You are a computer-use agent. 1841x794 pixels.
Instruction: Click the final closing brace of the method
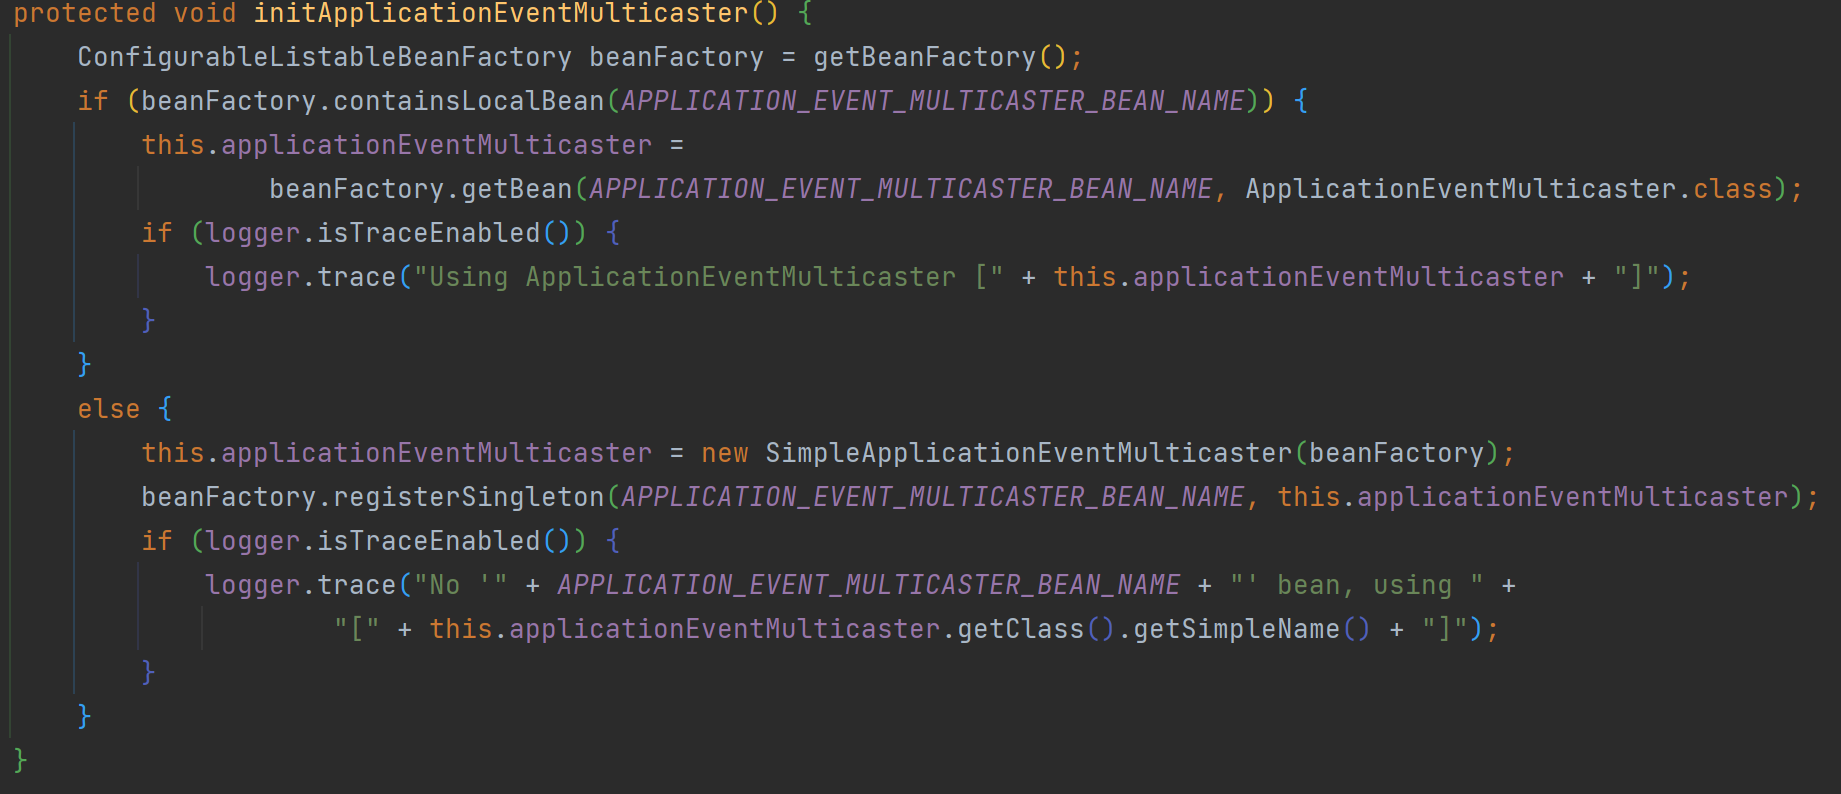(21, 760)
